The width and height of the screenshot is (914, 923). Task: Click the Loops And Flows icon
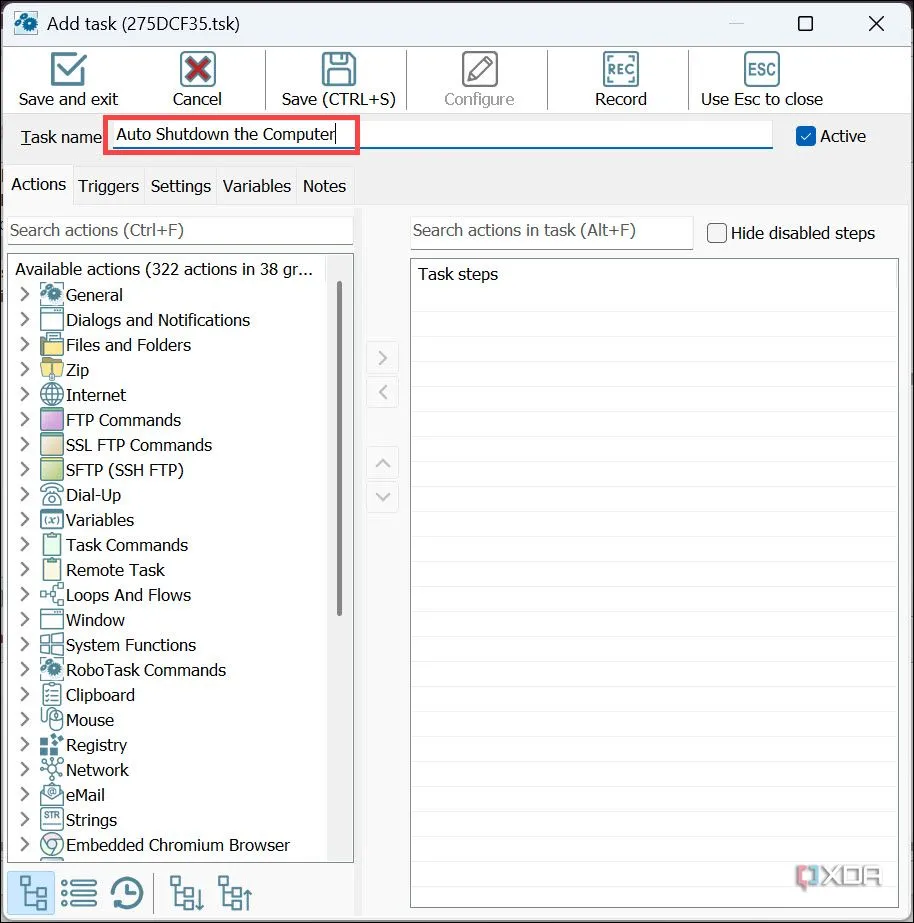click(x=51, y=595)
